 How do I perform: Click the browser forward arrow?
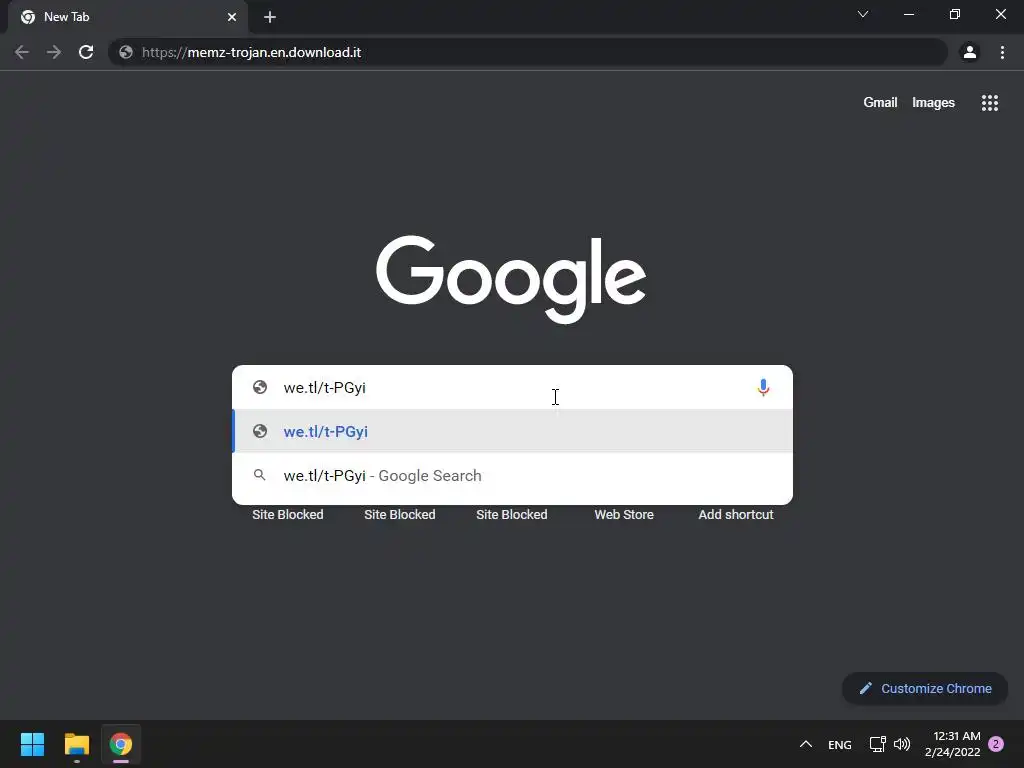pyautogui.click(x=54, y=52)
